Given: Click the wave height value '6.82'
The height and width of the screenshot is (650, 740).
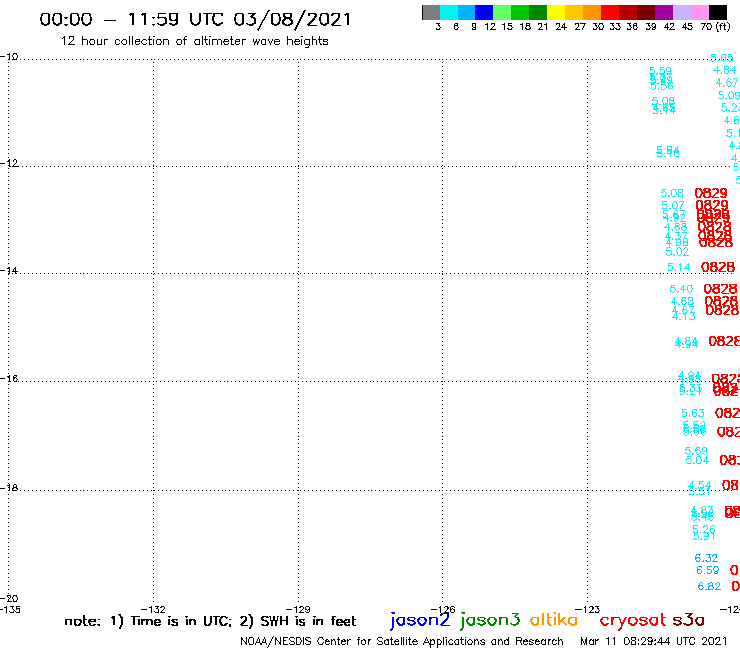Looking at the screenshot, I should 709,586.
